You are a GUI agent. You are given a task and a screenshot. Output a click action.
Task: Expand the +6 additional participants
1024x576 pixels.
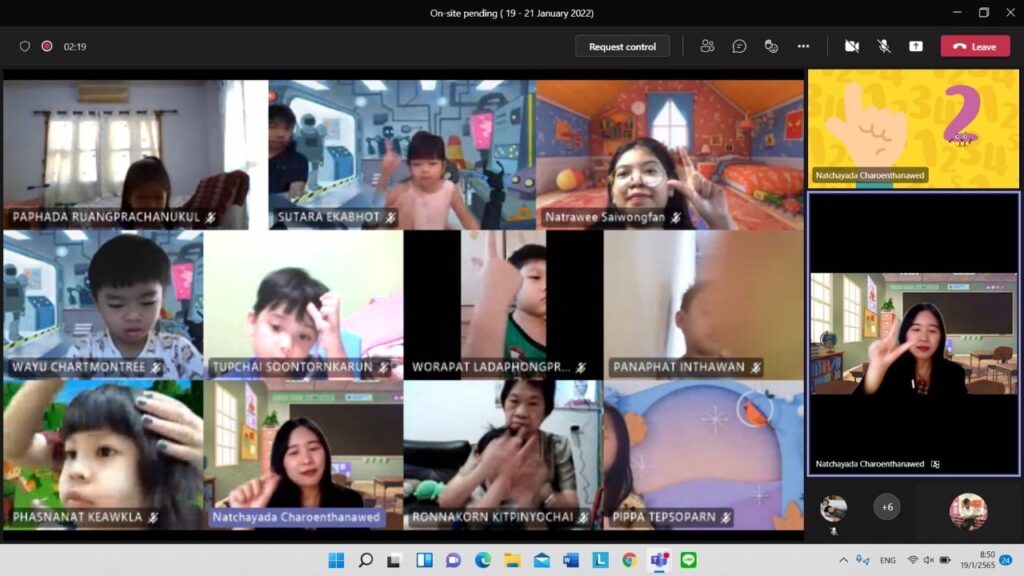click(x=887, y=507)
